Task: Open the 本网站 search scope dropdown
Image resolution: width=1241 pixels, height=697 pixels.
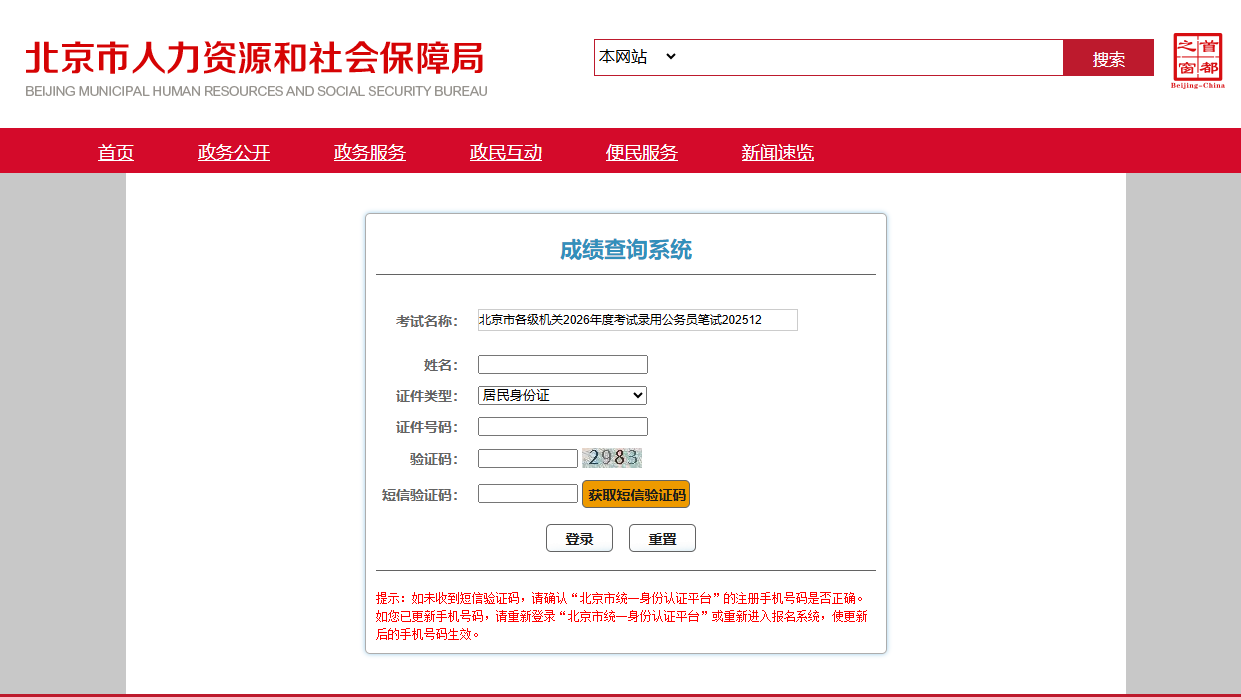Action: 638,57
